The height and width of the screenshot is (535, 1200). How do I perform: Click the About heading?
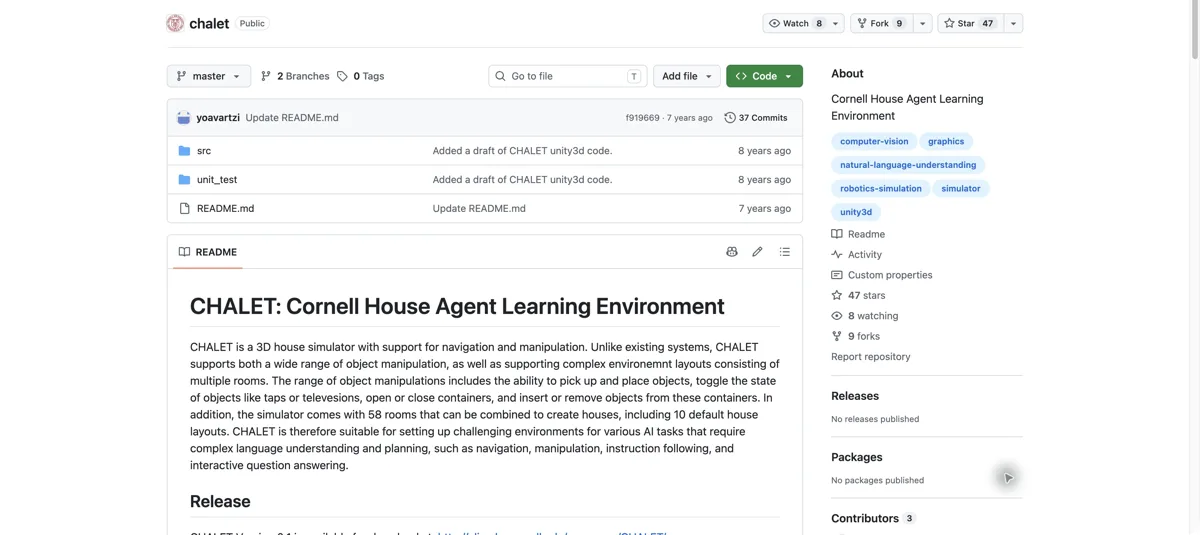coord(847,73)
